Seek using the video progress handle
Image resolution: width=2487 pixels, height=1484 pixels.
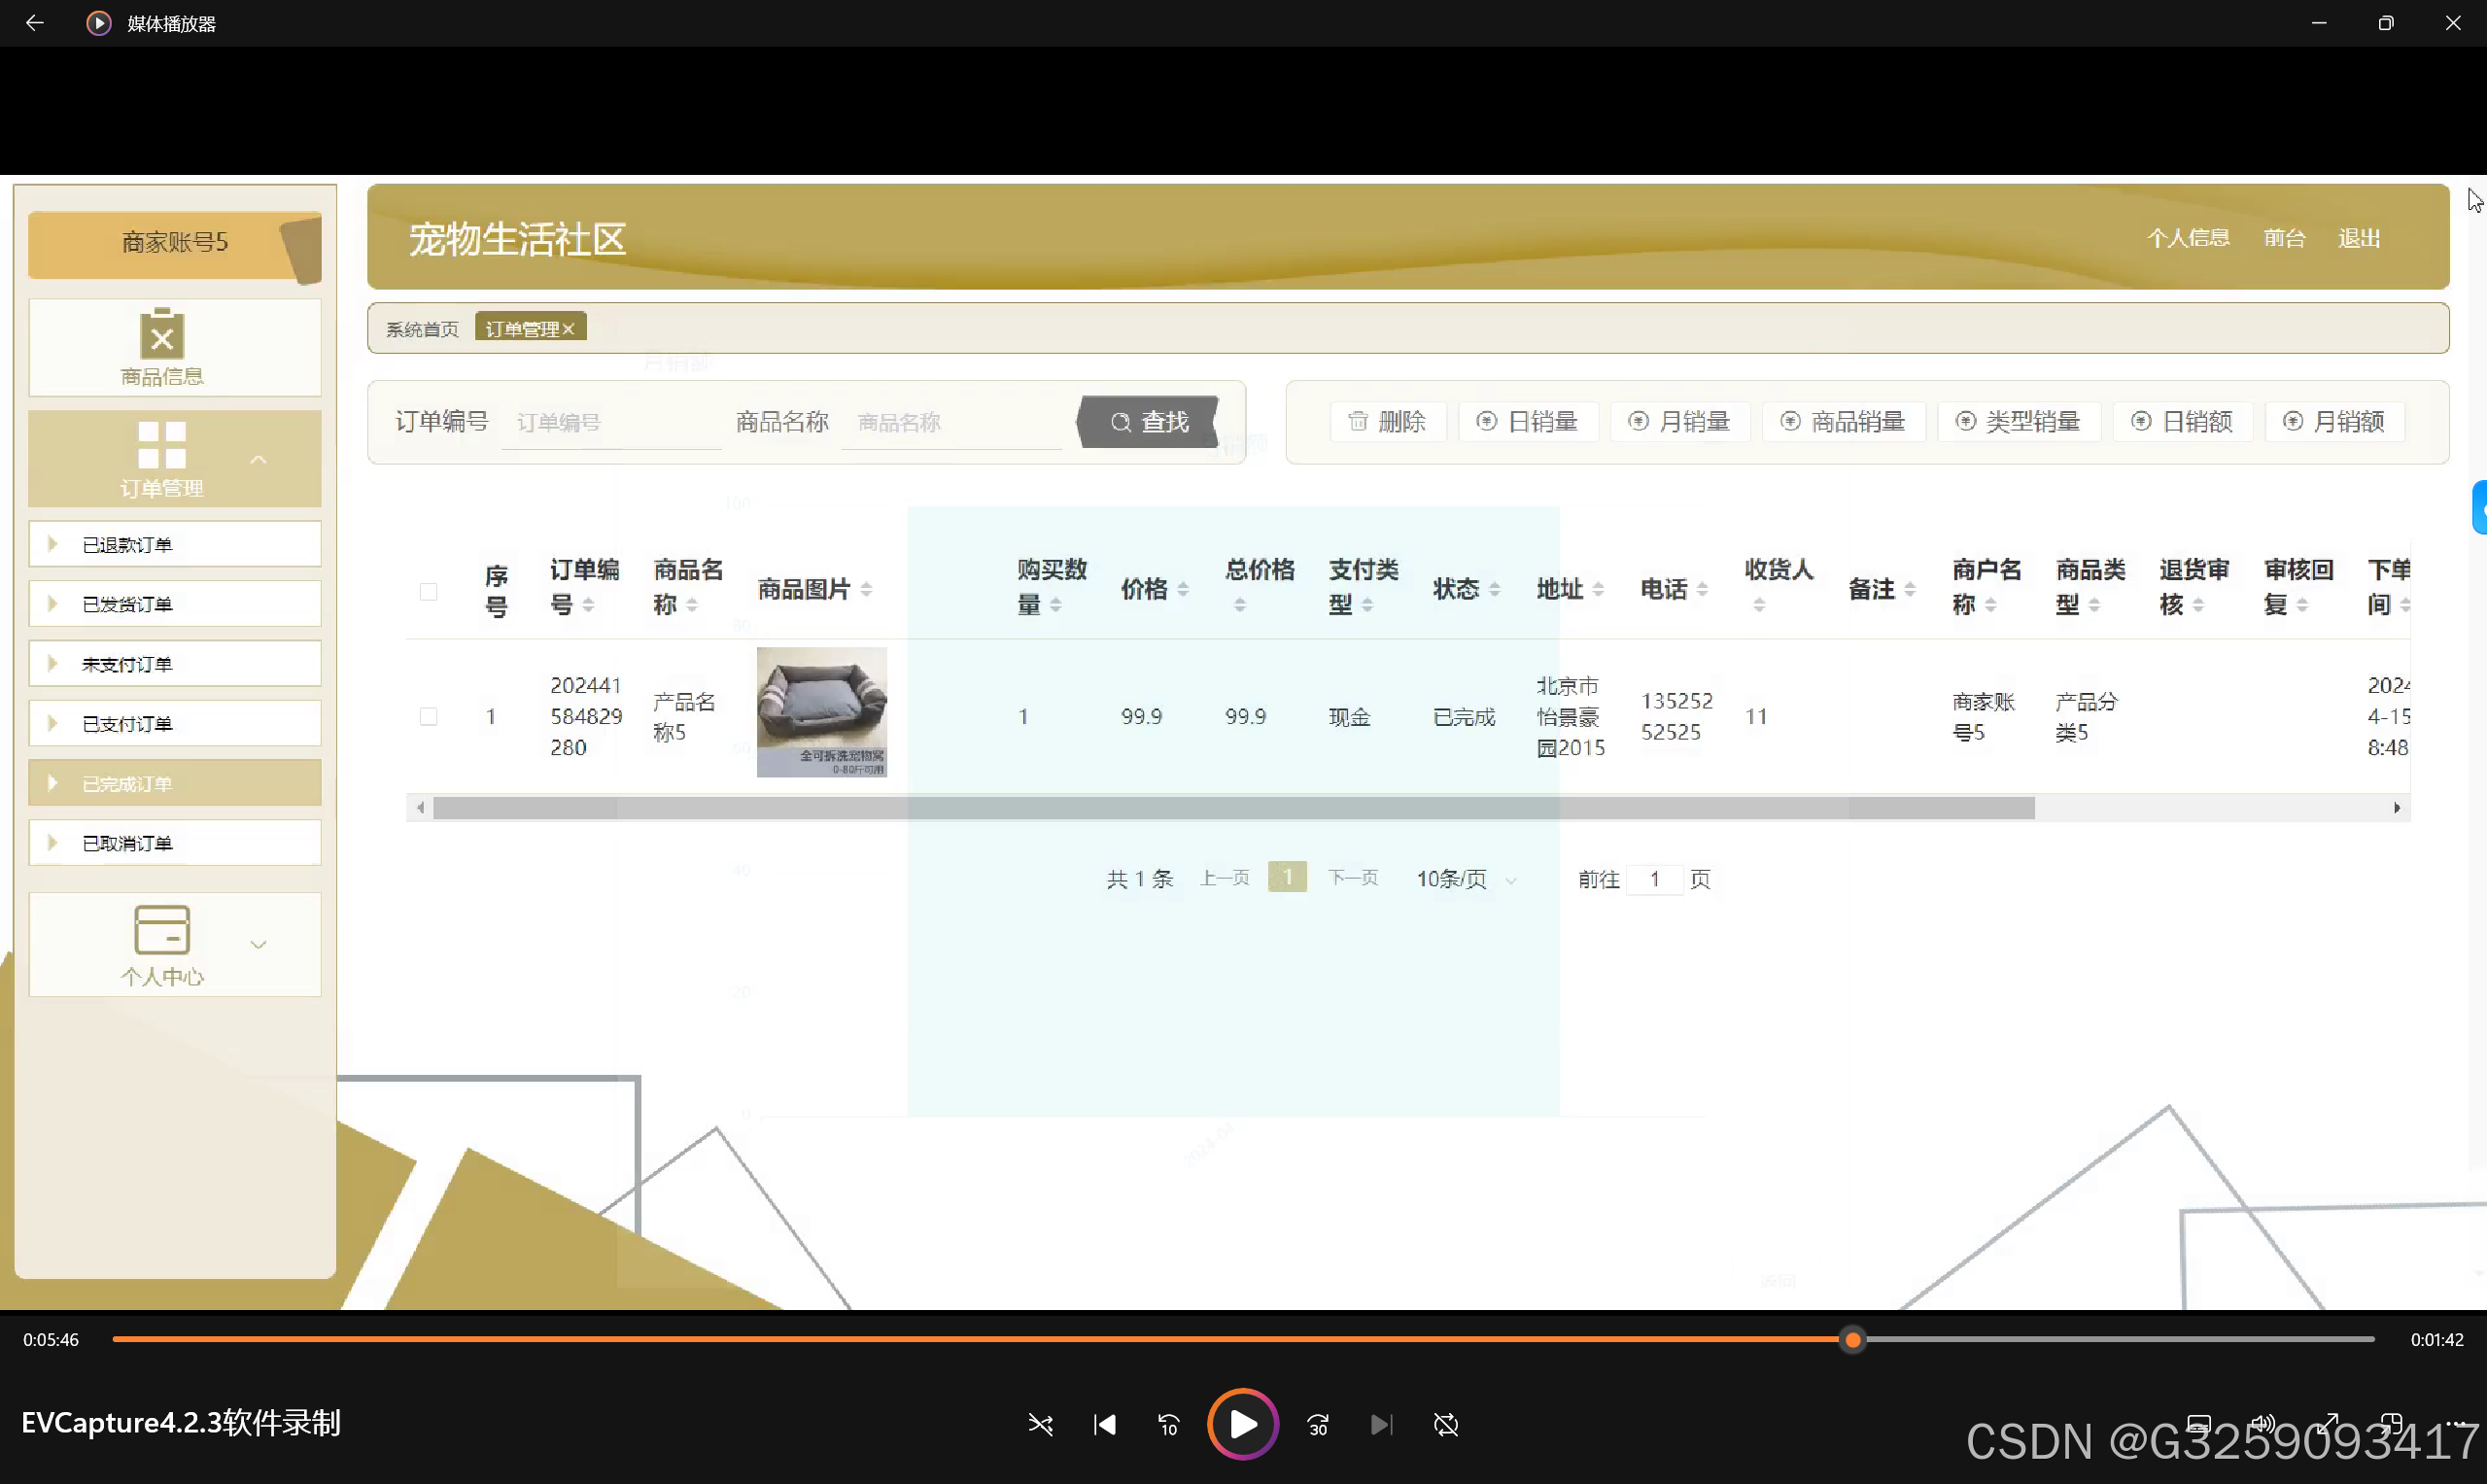(x=1853, y=1339)
